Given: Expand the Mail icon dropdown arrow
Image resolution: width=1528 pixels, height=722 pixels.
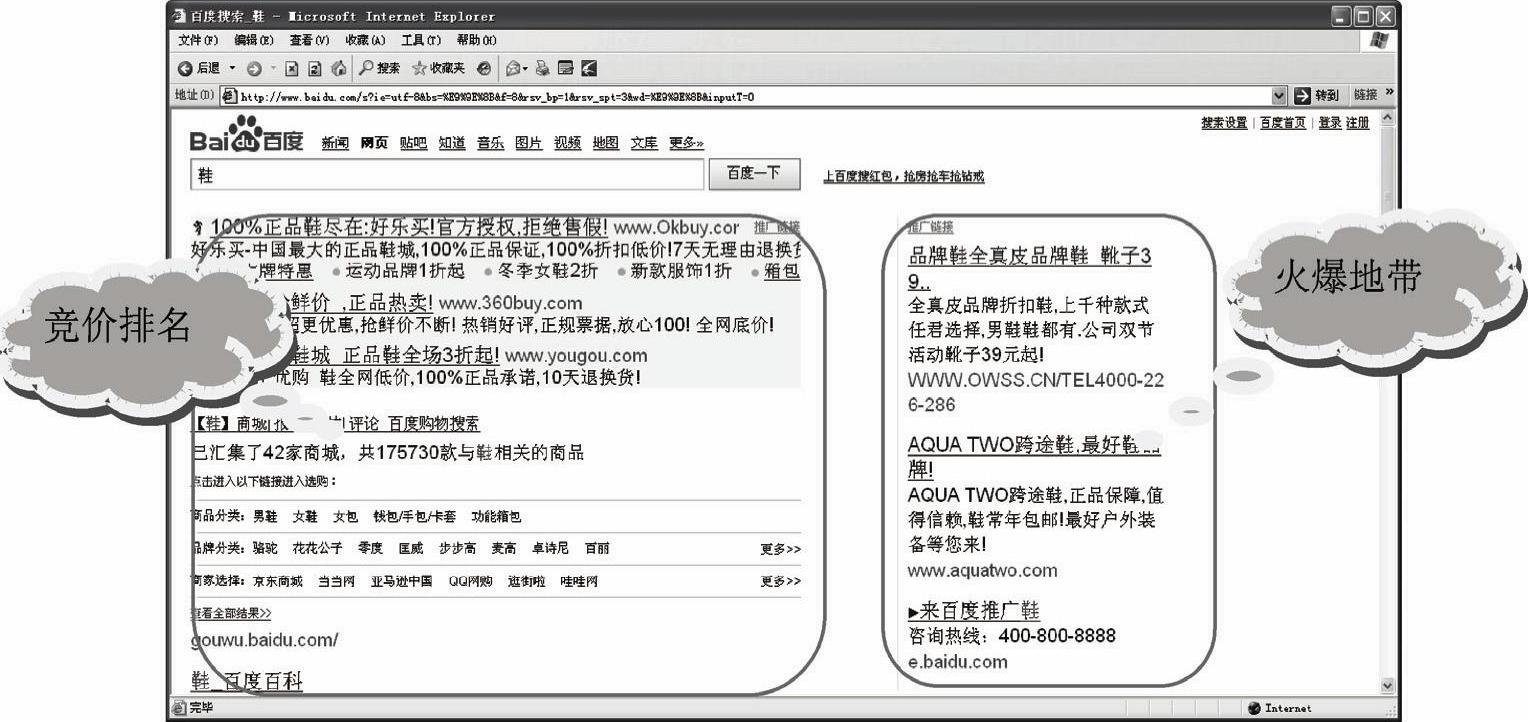Looking at the screenshot, I should [x=526, y=68].
